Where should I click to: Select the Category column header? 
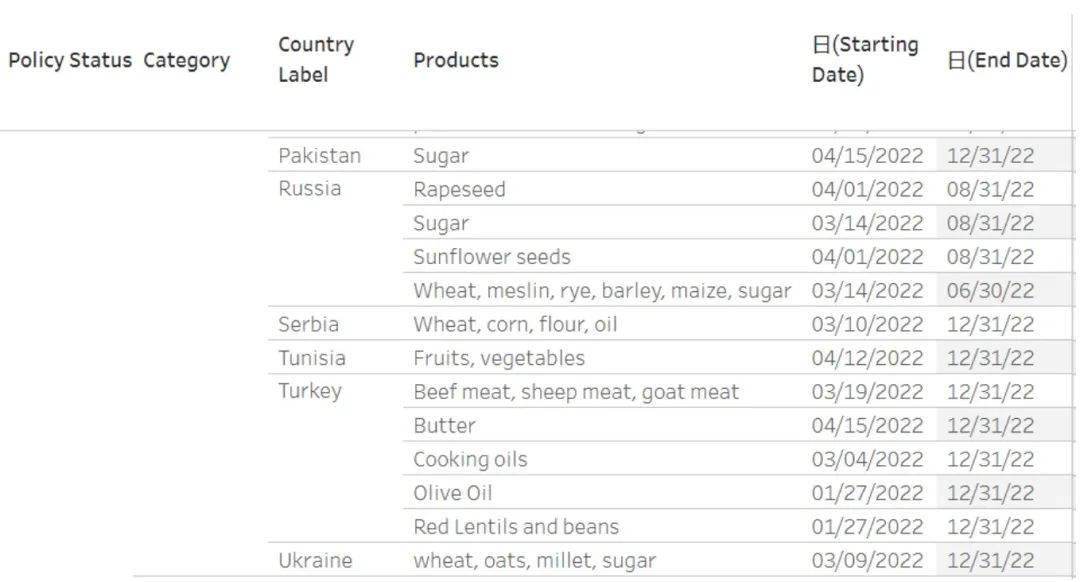[186, 60]
